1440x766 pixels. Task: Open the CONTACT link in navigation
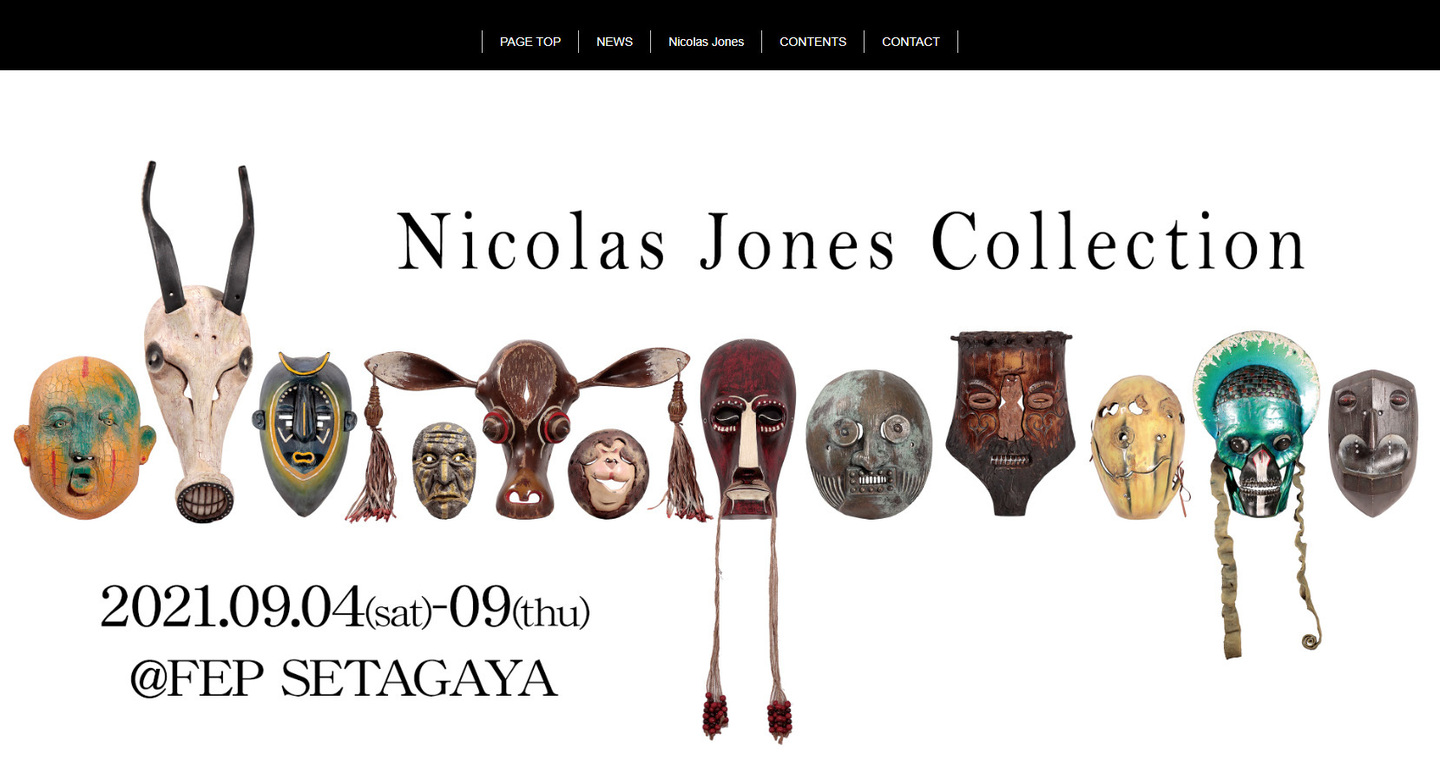point(910,41)
